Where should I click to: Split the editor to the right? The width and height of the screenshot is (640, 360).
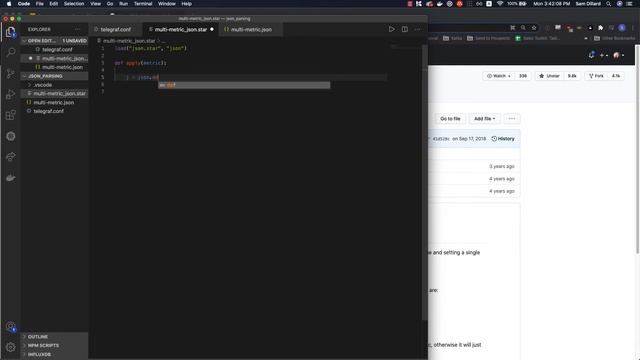coord(404,29)
